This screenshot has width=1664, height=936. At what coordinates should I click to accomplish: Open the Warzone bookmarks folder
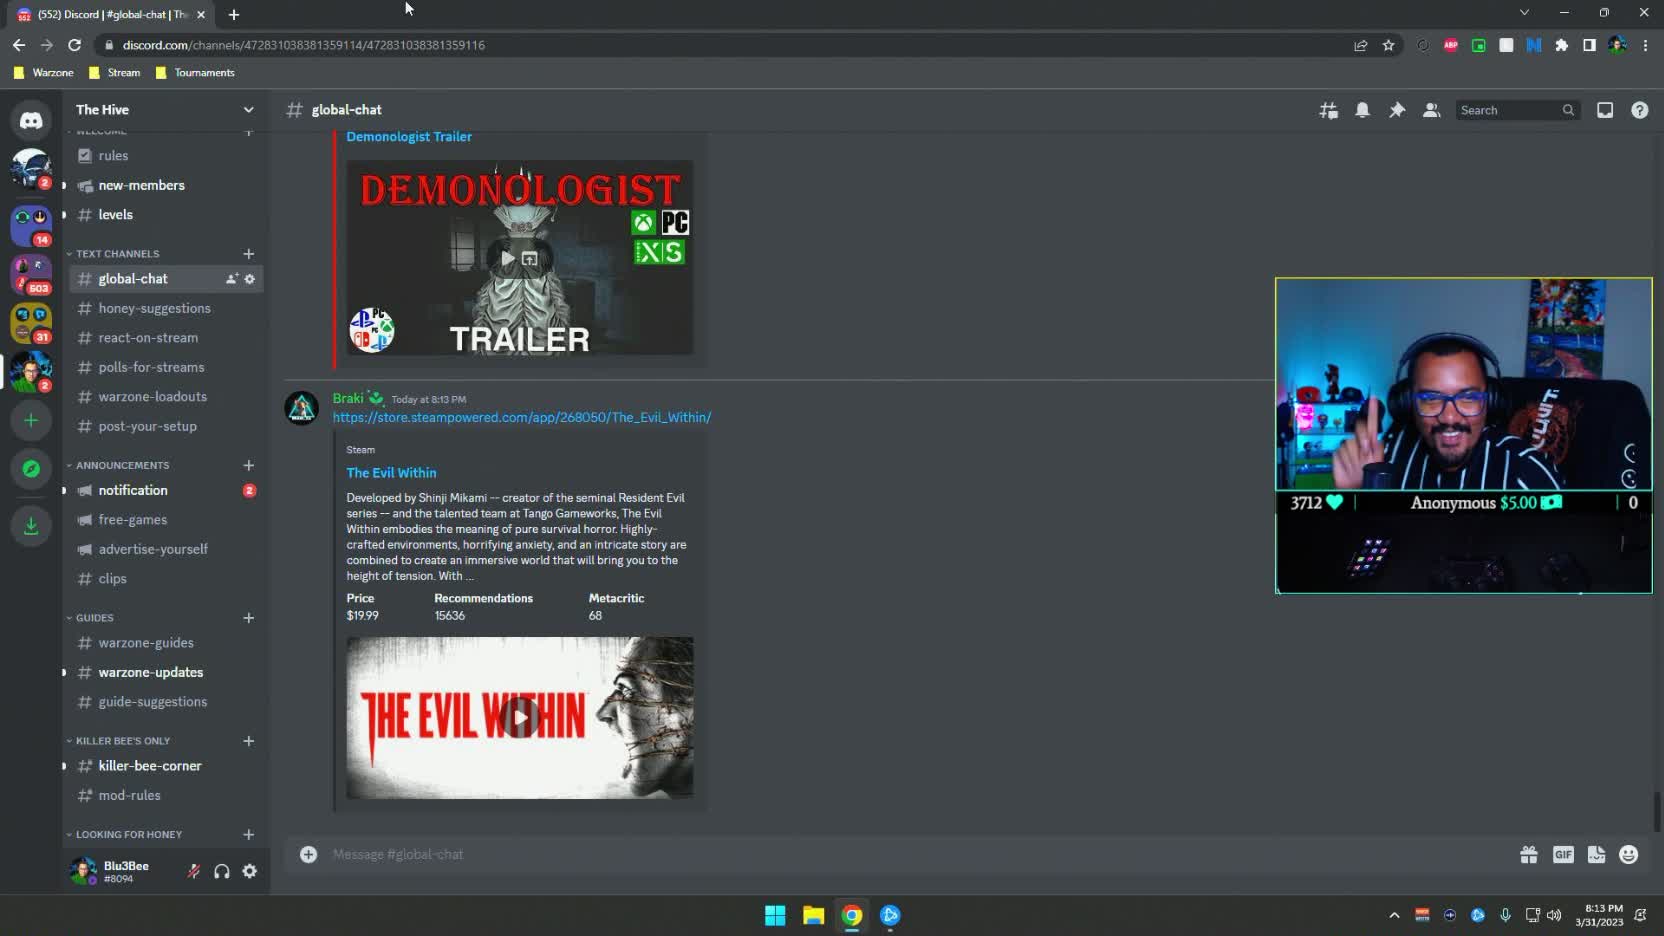[x=43, y=73]
